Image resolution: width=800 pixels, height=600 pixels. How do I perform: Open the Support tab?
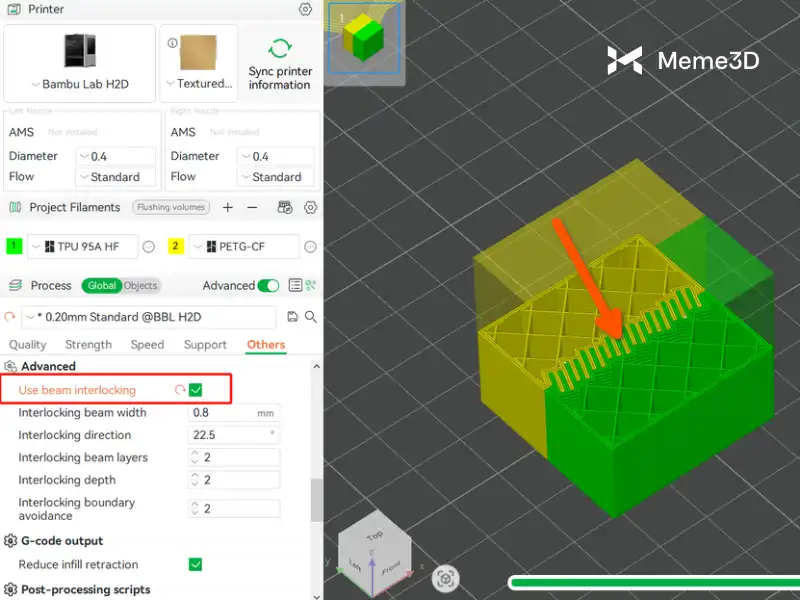tap(205, 345)
